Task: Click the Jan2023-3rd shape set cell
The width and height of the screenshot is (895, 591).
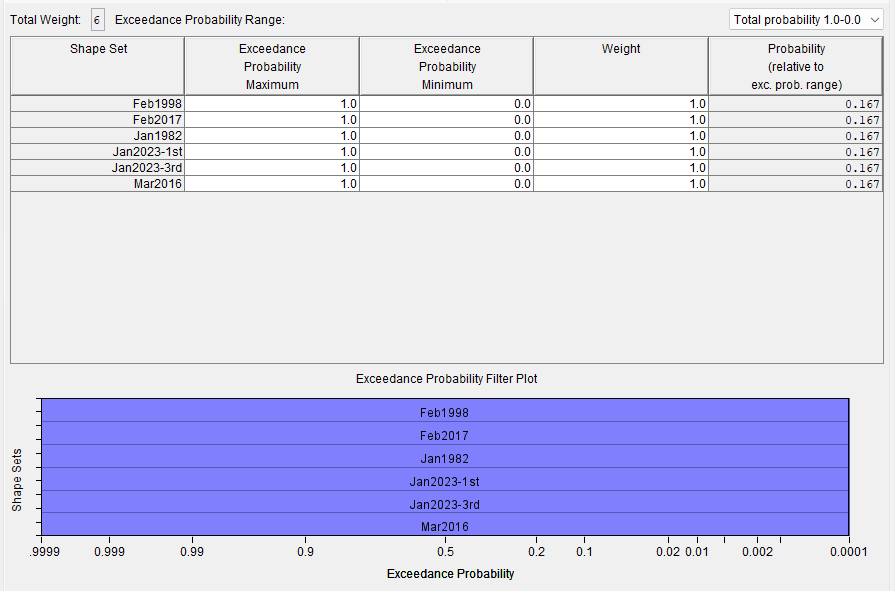Action: point(98,168)
